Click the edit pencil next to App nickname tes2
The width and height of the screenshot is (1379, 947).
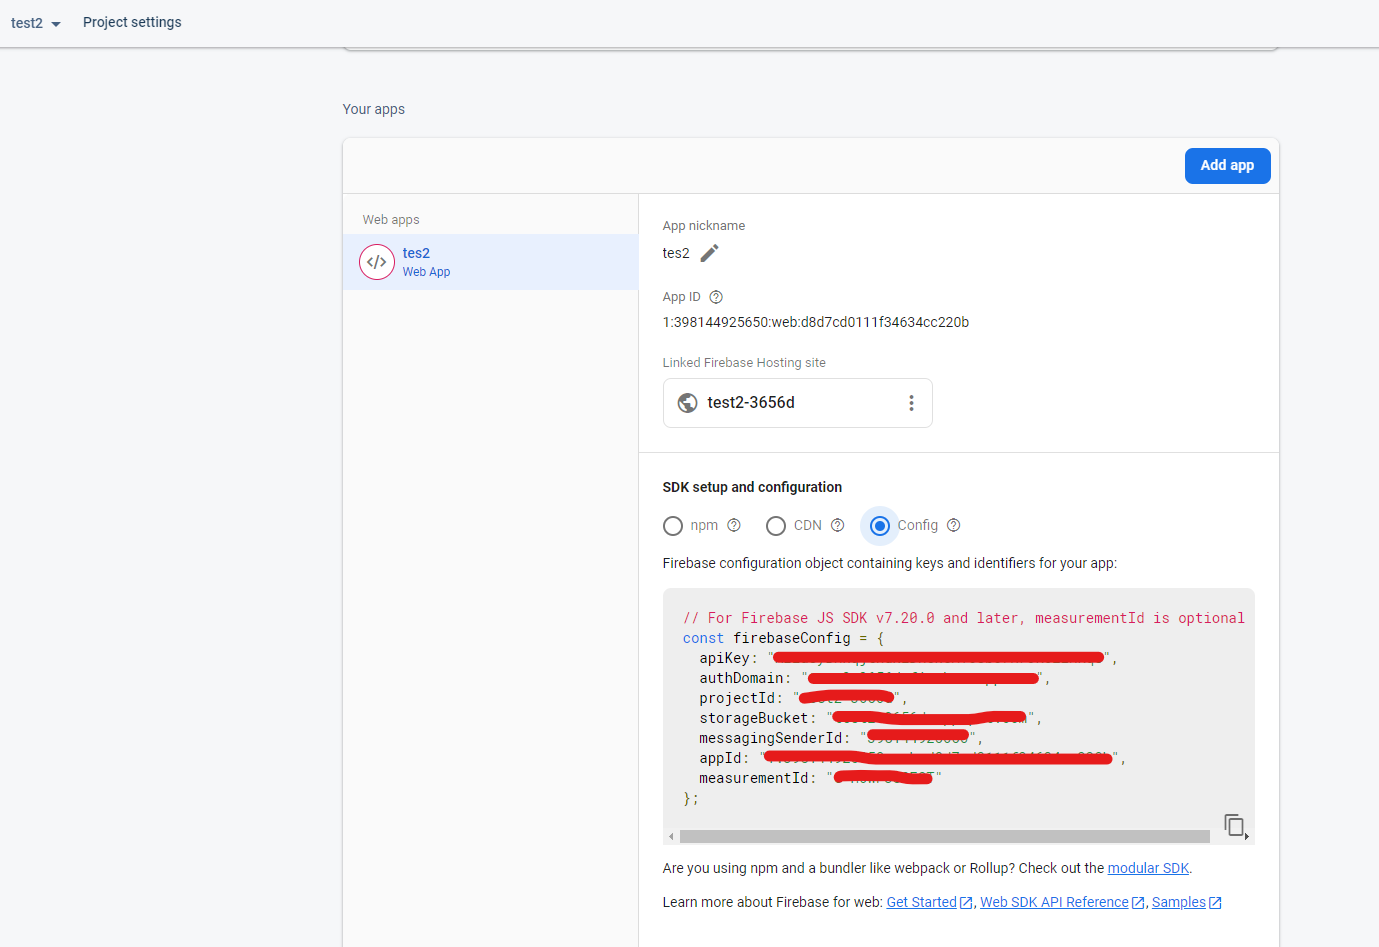(x=709, y=253)
